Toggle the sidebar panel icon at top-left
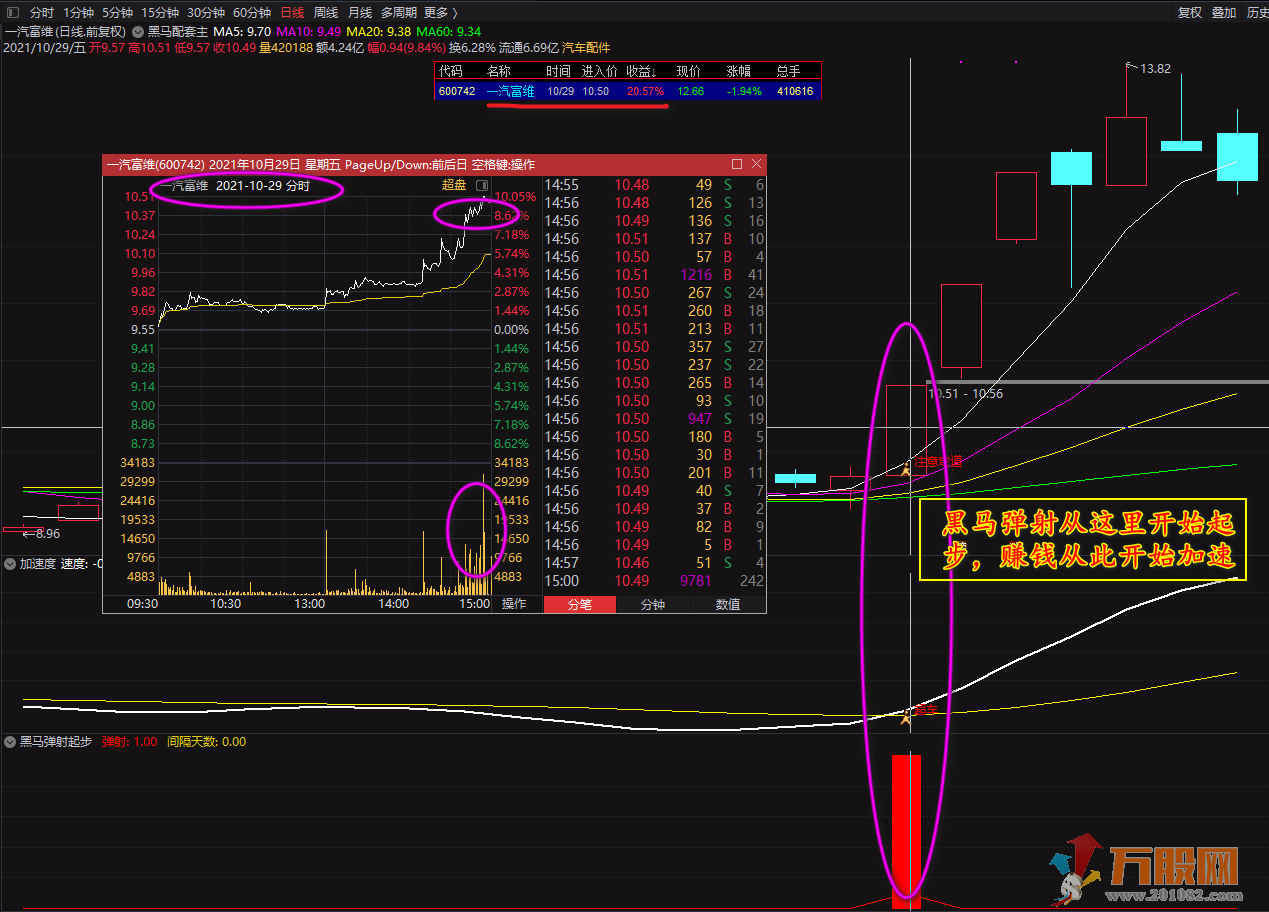1269x912 pixels. (x=12, y=13)
